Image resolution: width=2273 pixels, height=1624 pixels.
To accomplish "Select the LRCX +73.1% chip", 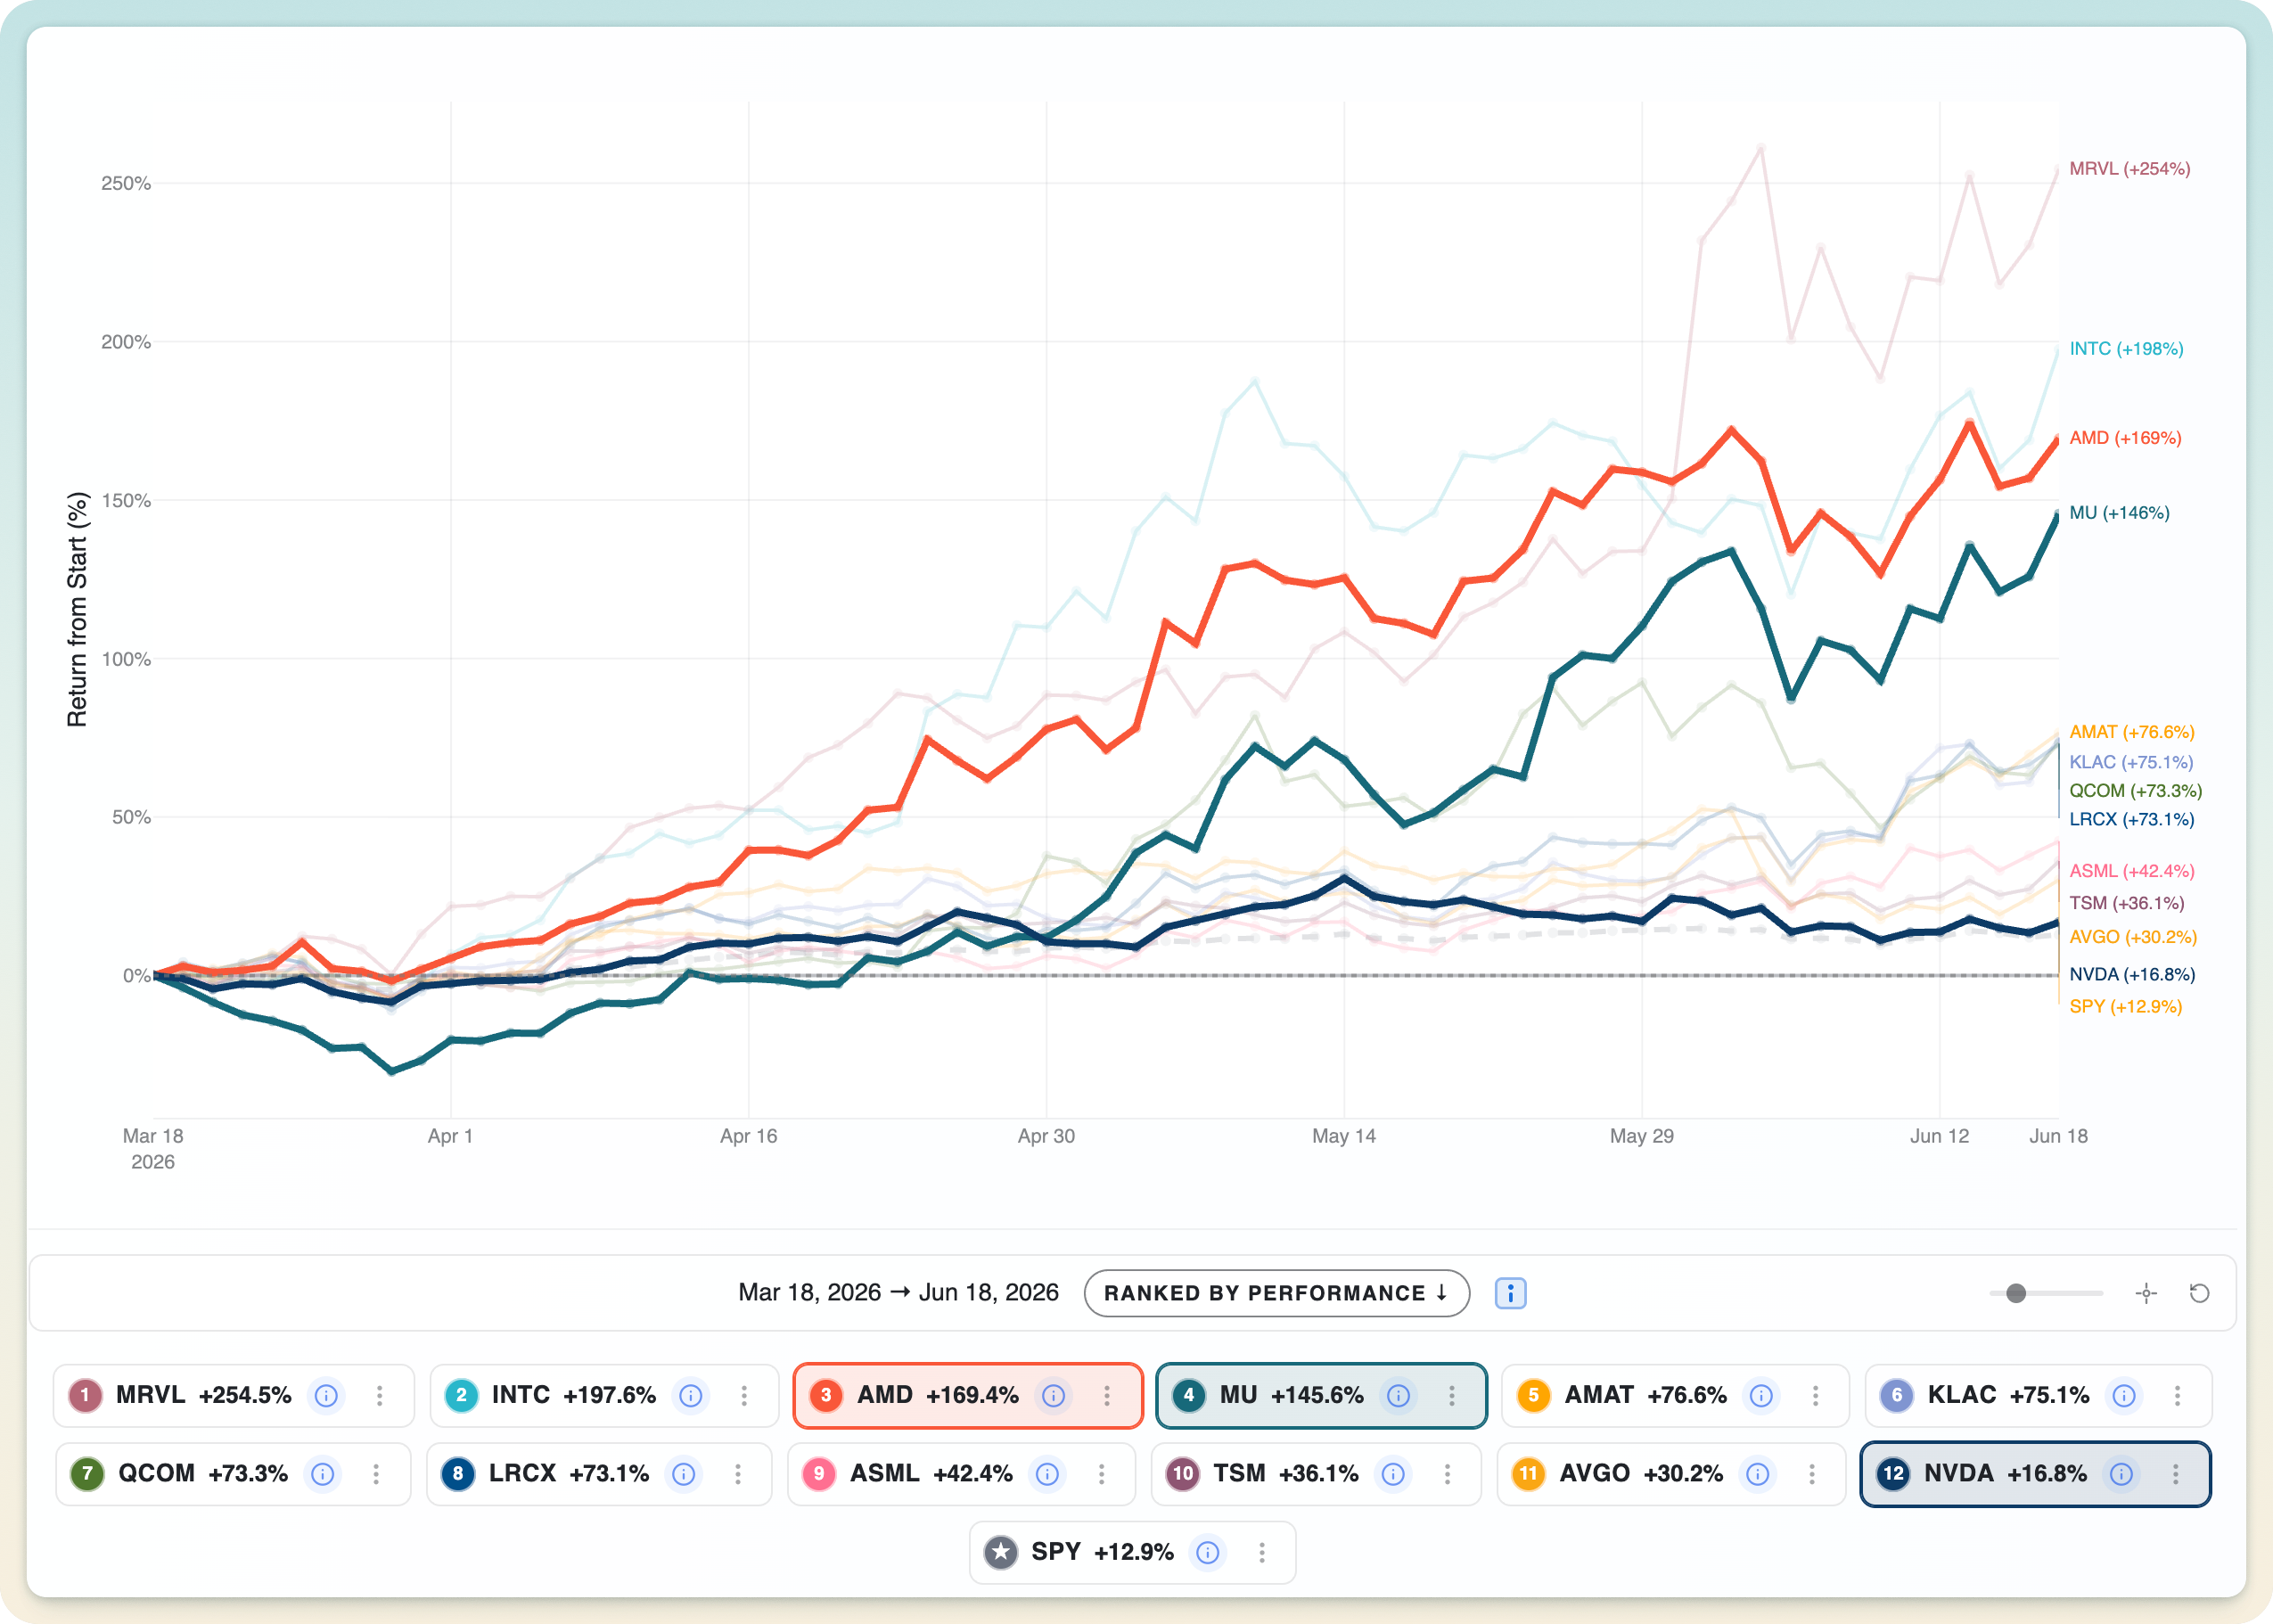I will tap(599, 1474).
